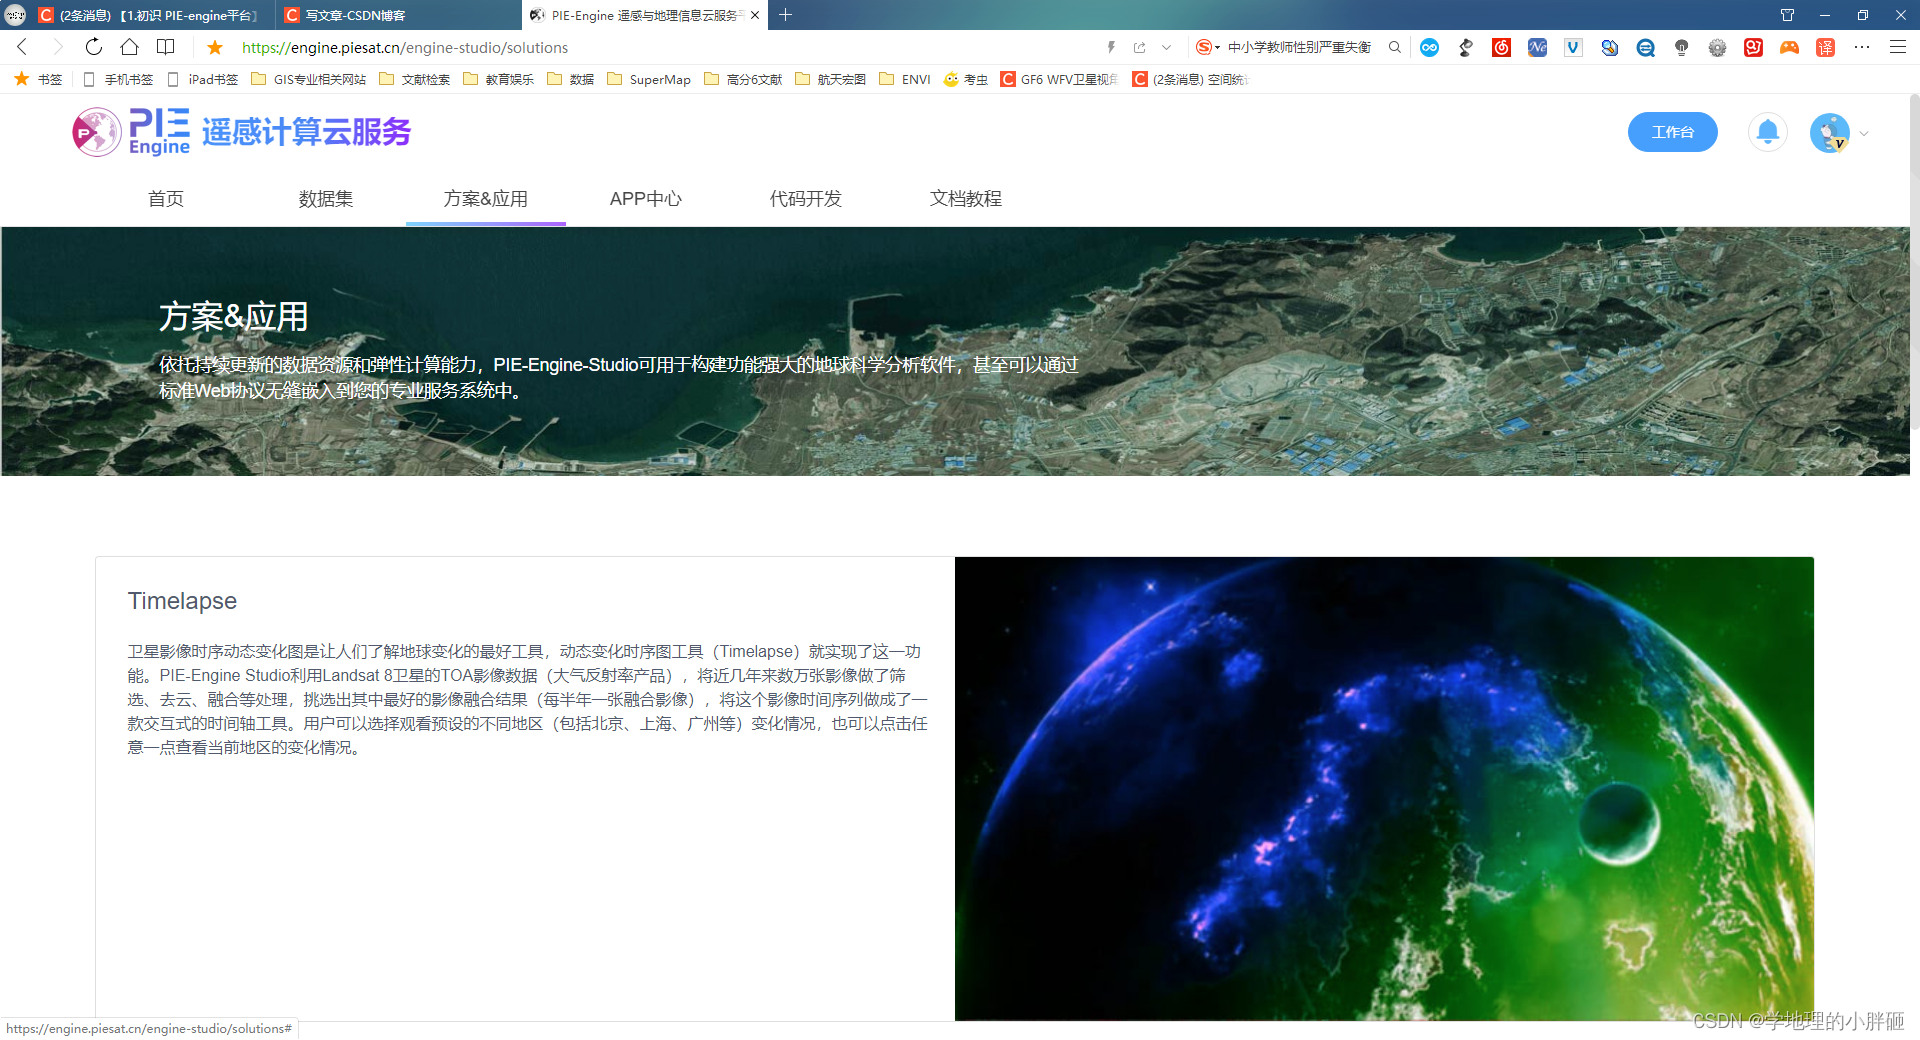Click the lightning speed-mode icon
The image size is (1920, 1040).
click(x=1111, y=47)
